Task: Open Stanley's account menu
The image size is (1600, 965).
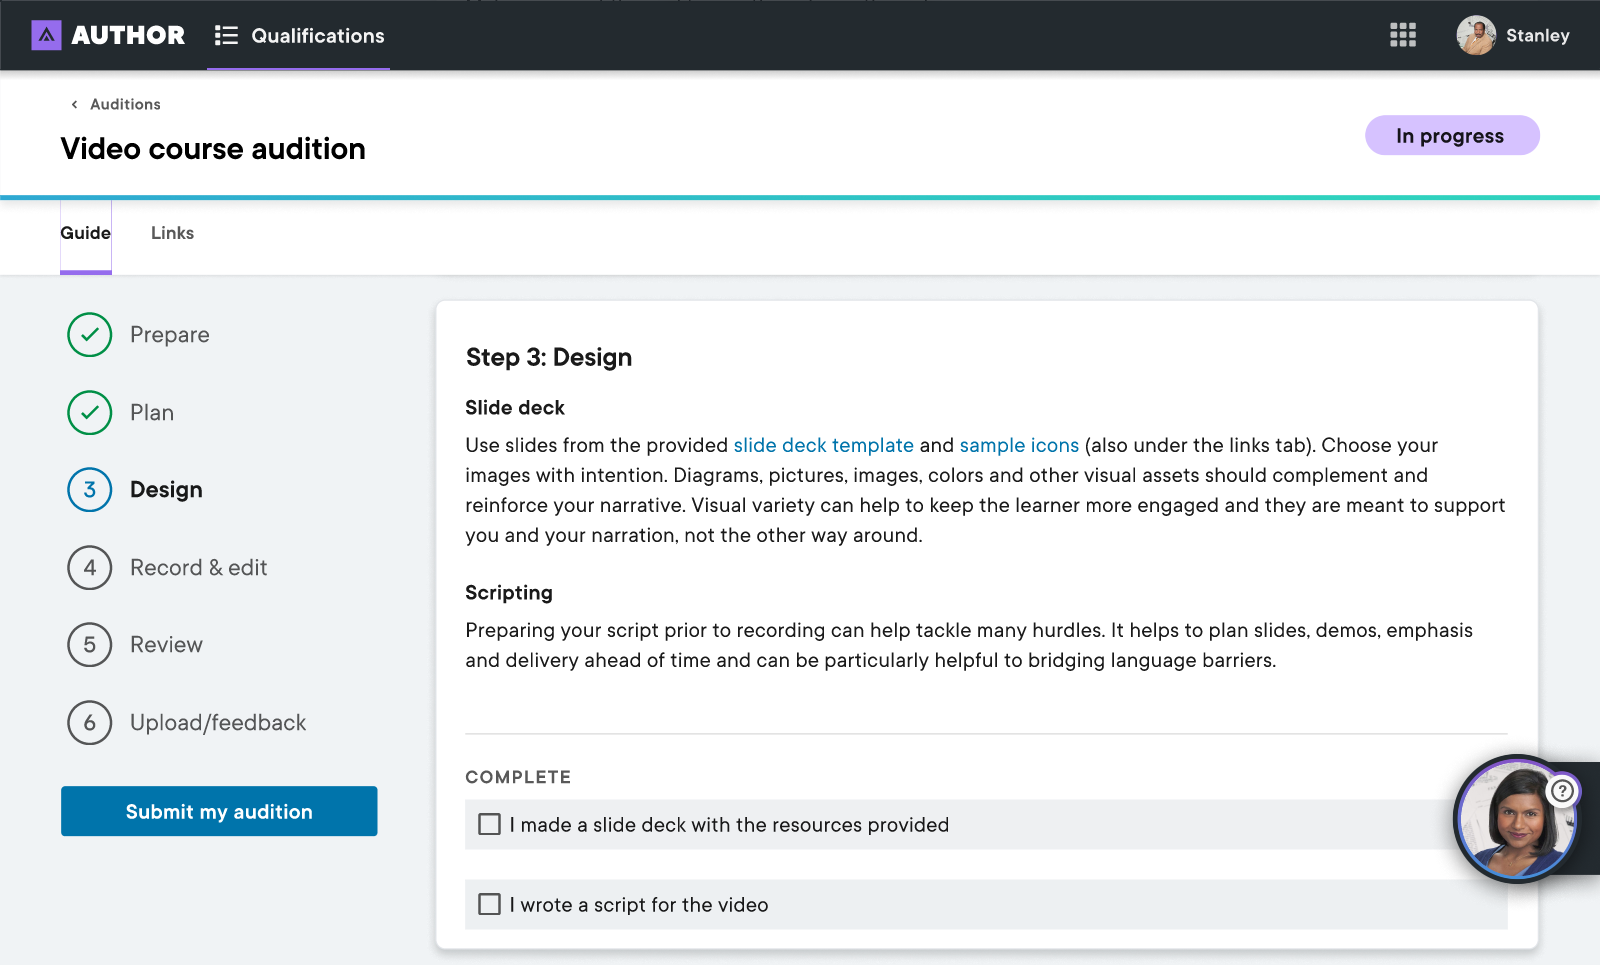Action: pyautogui.click(x=1537, y=36)
